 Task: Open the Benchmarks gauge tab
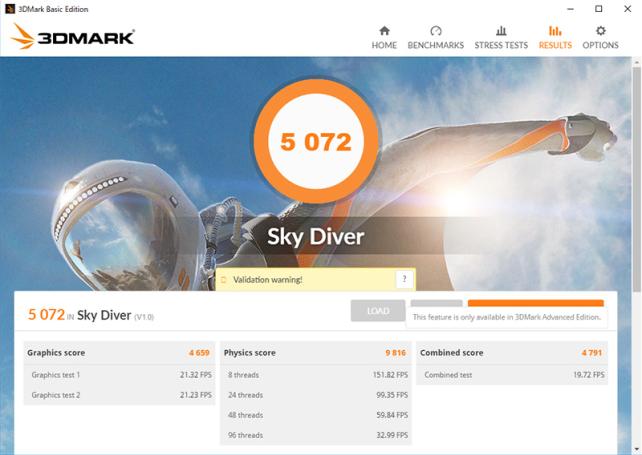pos(436,38)
